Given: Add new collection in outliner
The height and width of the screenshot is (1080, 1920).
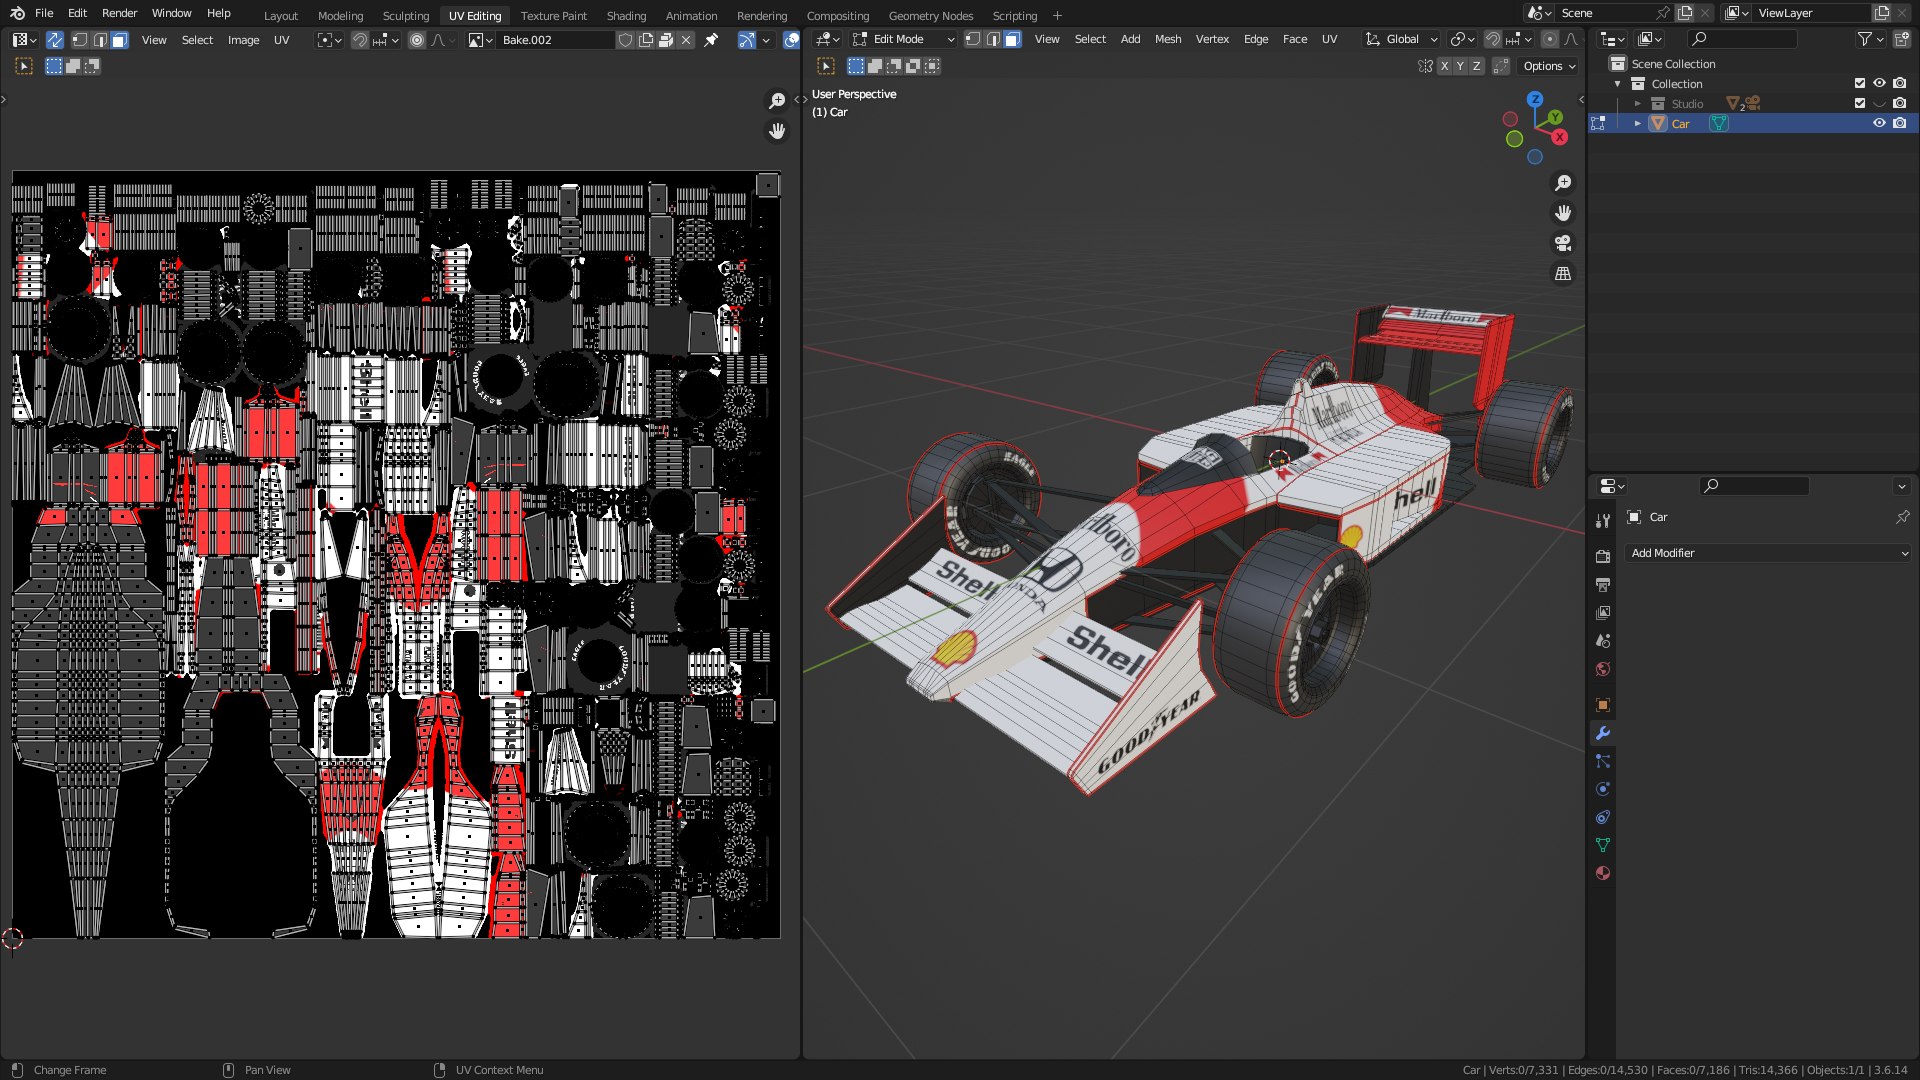Looking at the screenshot, I should pos(1901,39).
